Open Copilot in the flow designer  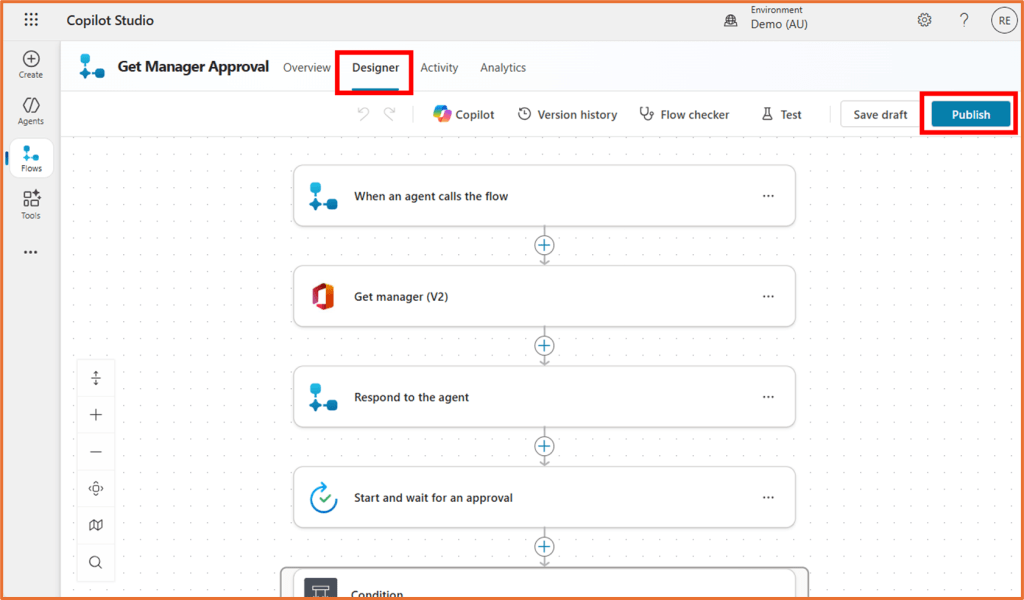(463, 114)
